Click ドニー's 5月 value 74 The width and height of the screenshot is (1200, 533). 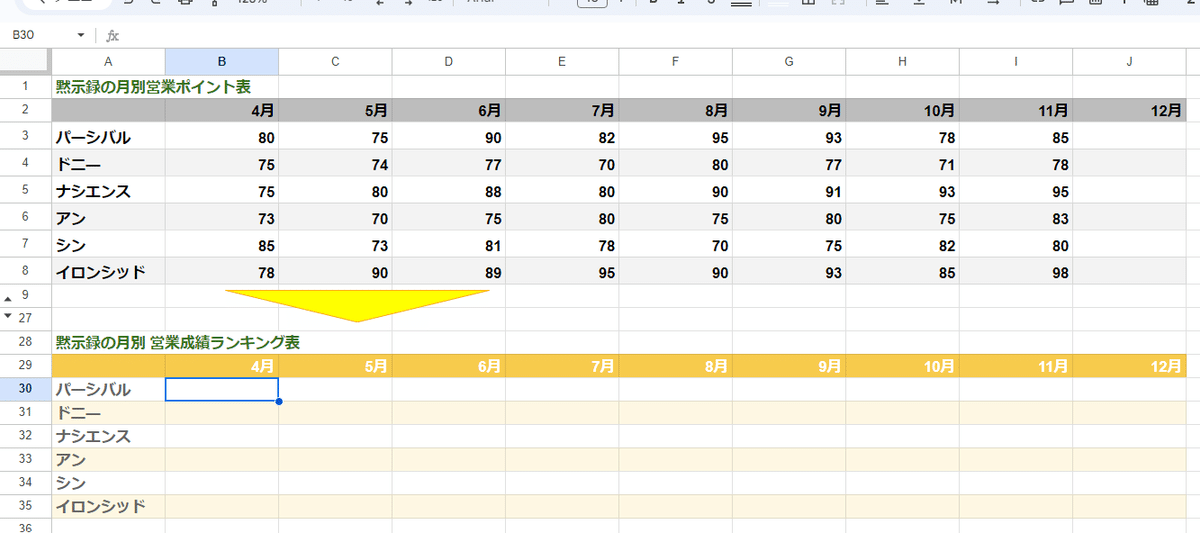pyautogui.click(x=335, y=164)
